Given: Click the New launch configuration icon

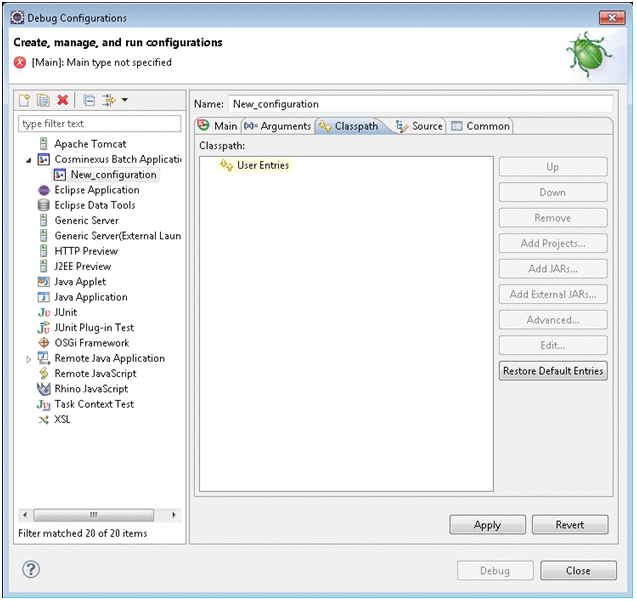Looking at the screenshot, I should tap(24, 100).
